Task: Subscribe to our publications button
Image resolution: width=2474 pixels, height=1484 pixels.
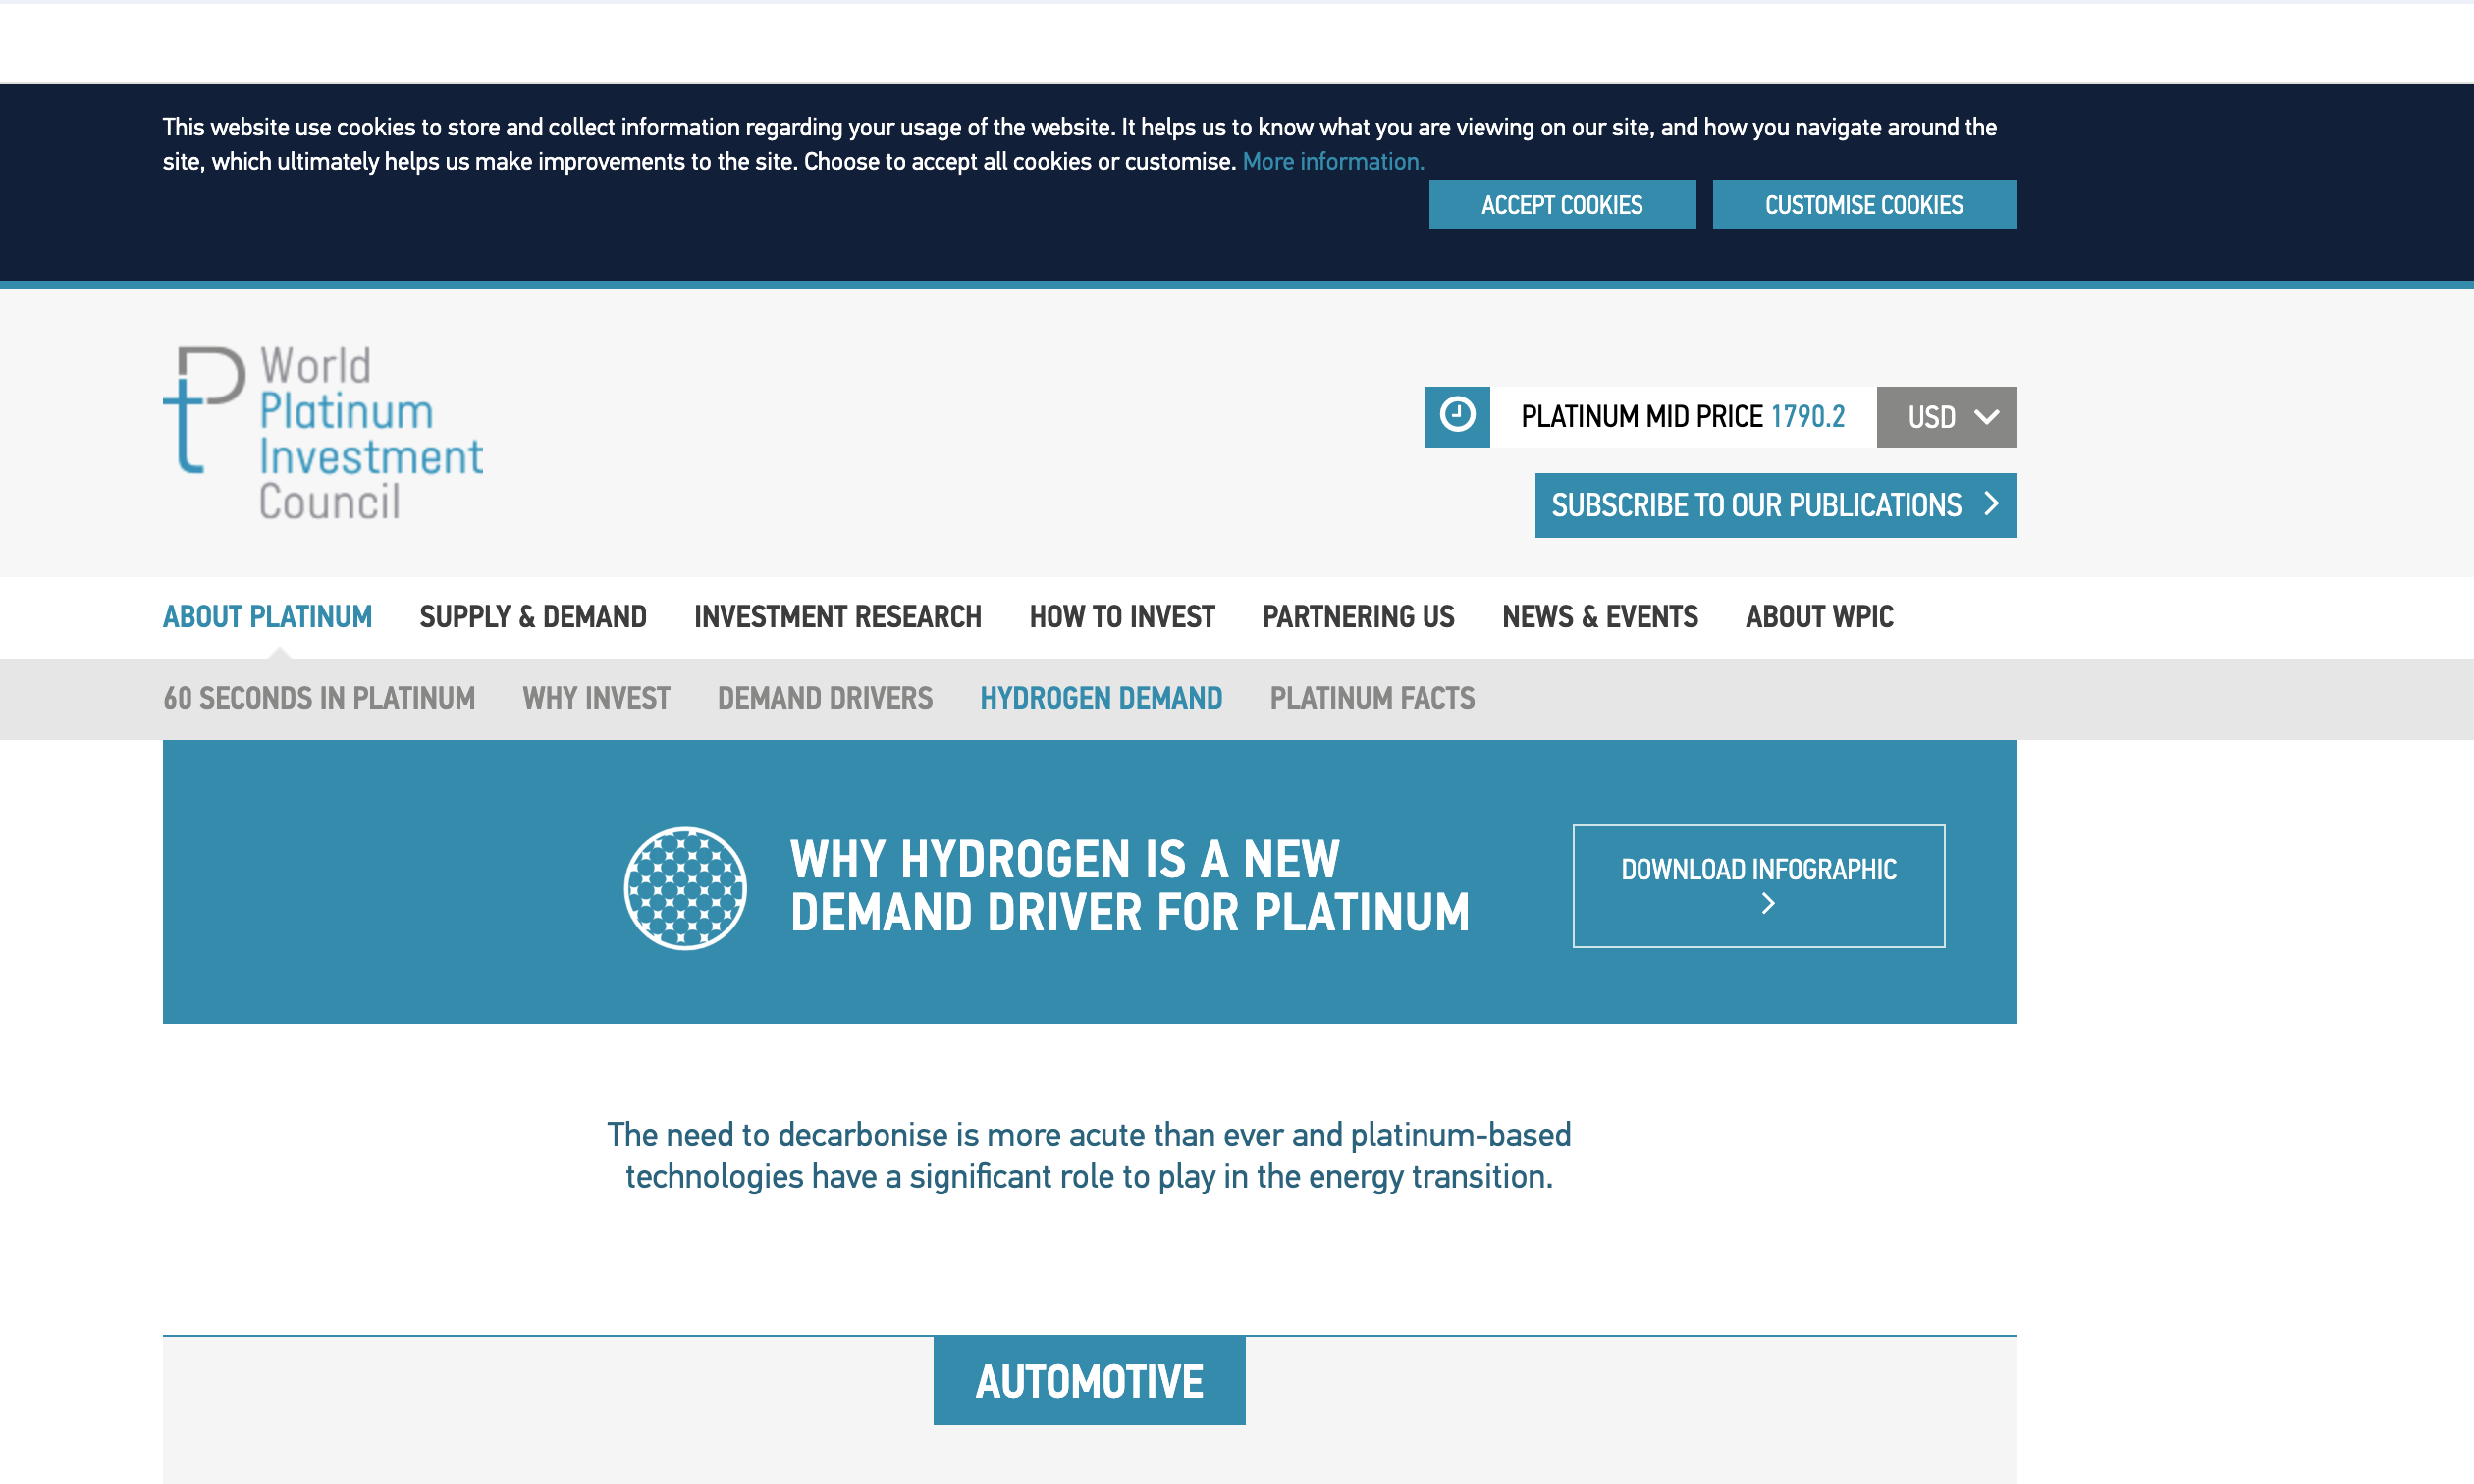Action: click(1775, 505)
